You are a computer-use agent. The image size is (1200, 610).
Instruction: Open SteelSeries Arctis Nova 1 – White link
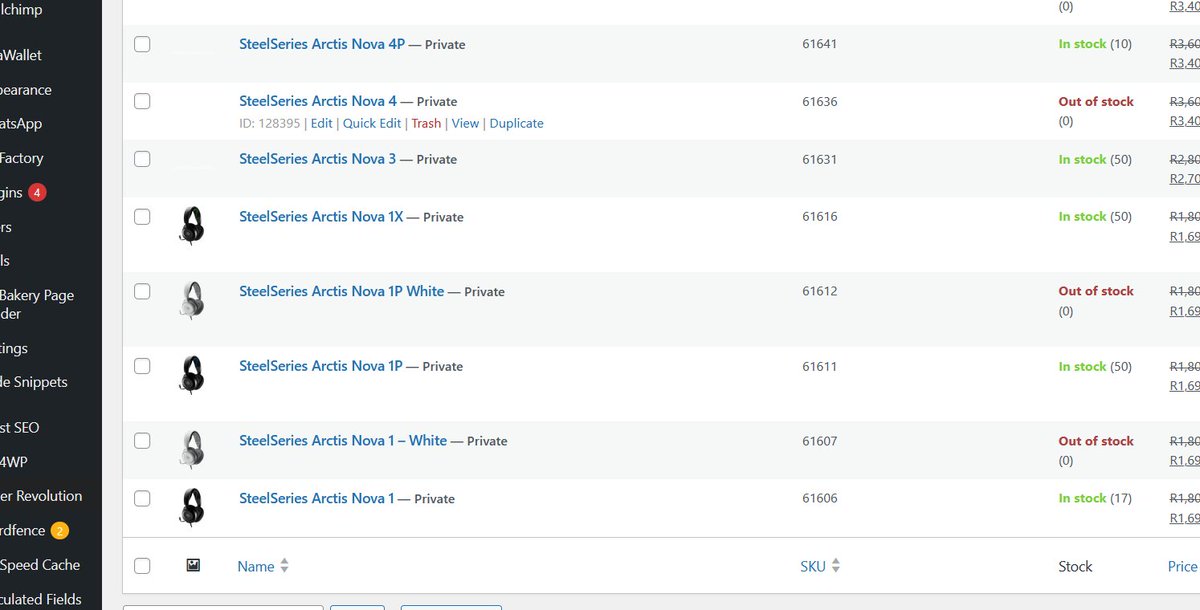click(x=343, y=440)
